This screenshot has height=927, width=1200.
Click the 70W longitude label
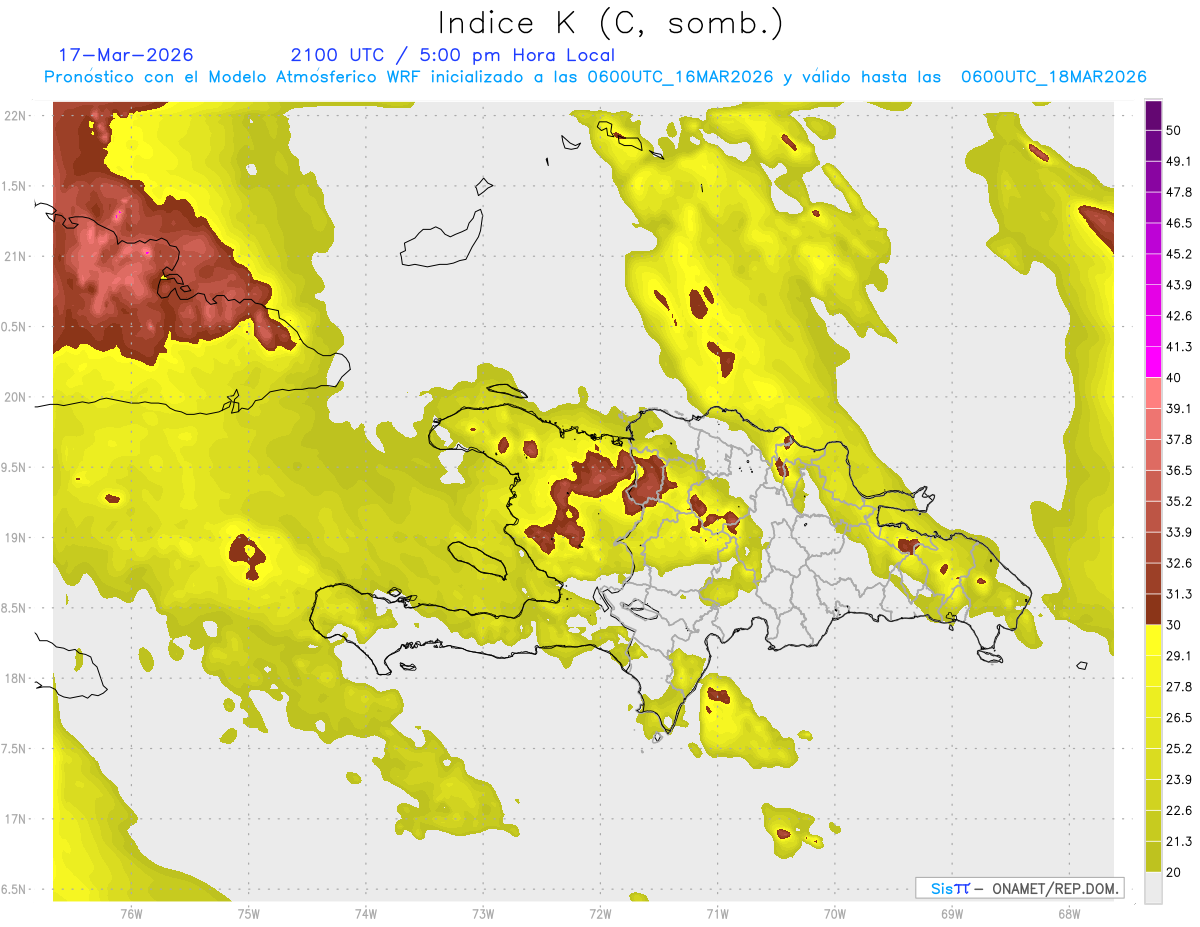click(x=834, y=914)
